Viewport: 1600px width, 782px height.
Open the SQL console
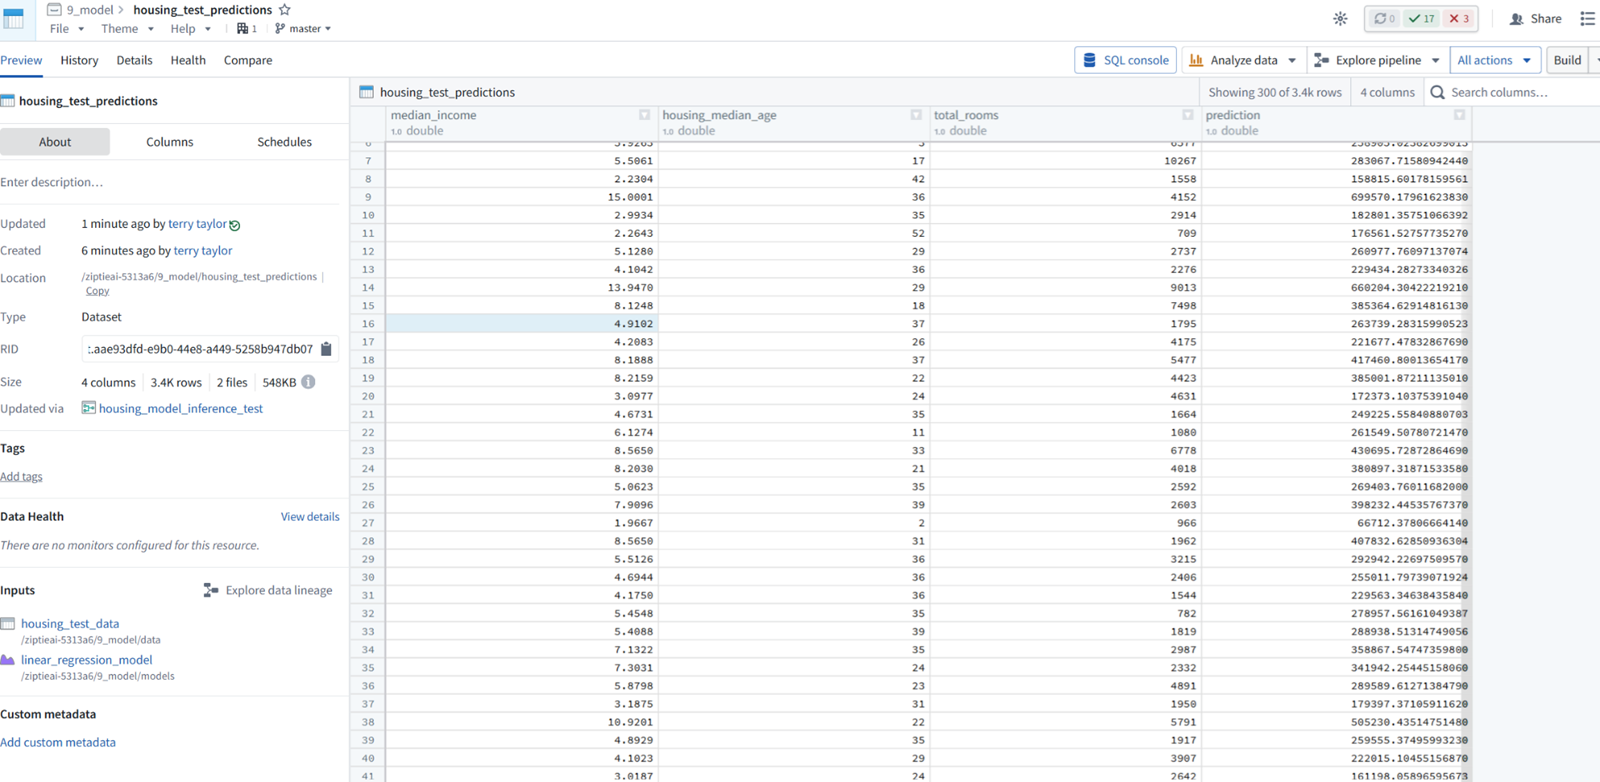coord(1125,60)
